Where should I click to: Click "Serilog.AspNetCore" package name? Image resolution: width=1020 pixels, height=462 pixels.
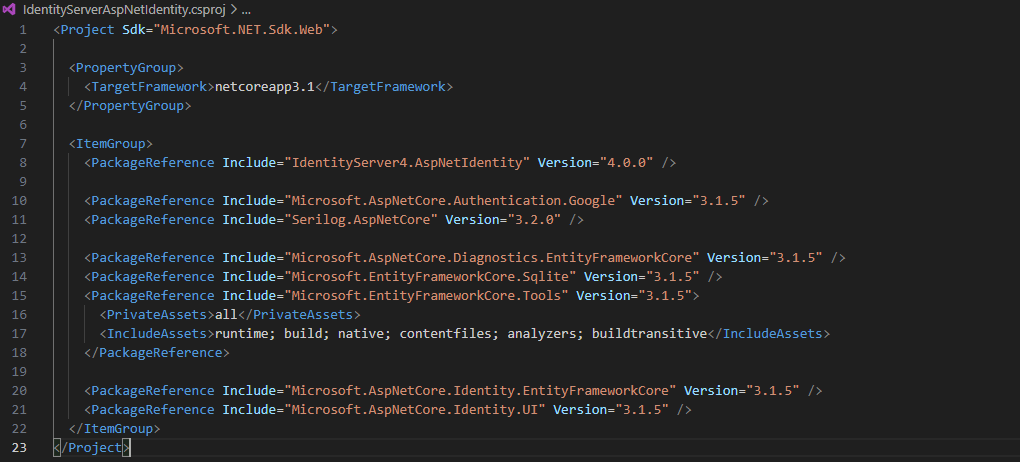[361, 219]
